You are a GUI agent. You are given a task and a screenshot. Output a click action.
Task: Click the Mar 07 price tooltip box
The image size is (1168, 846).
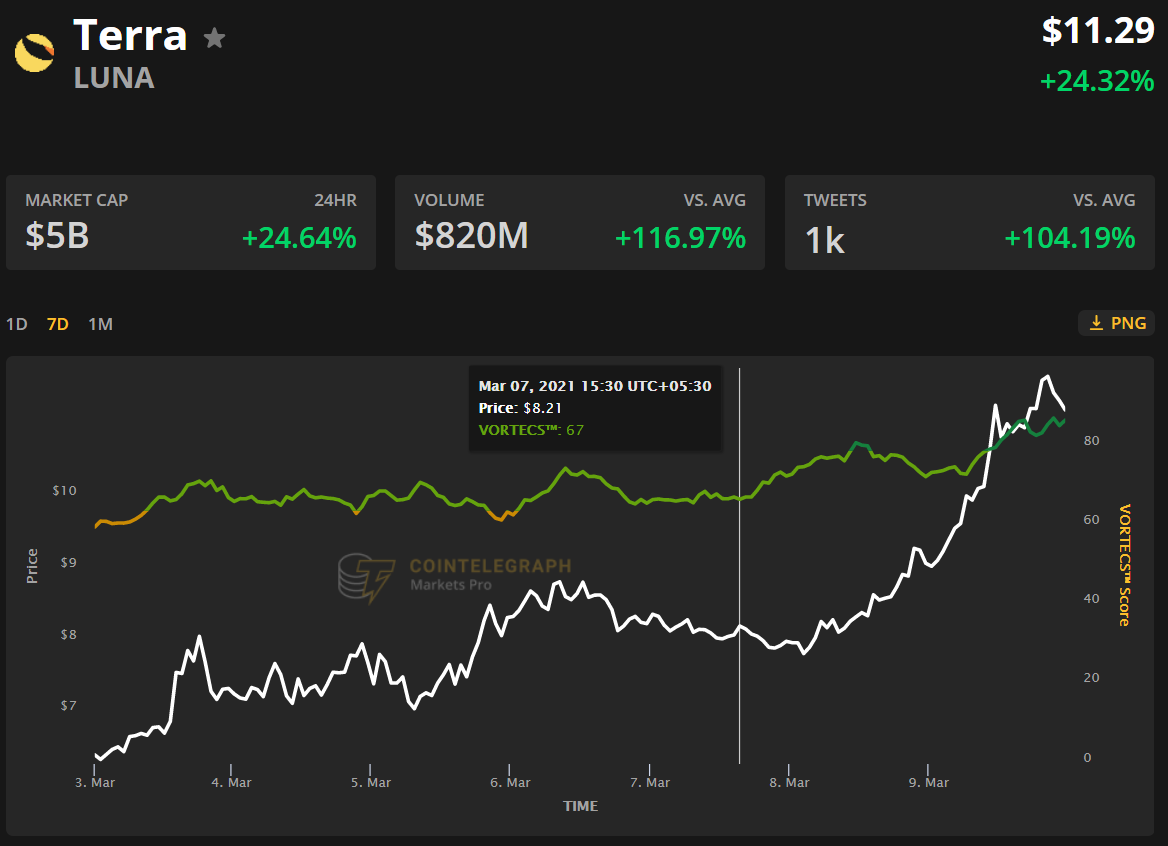595,408
